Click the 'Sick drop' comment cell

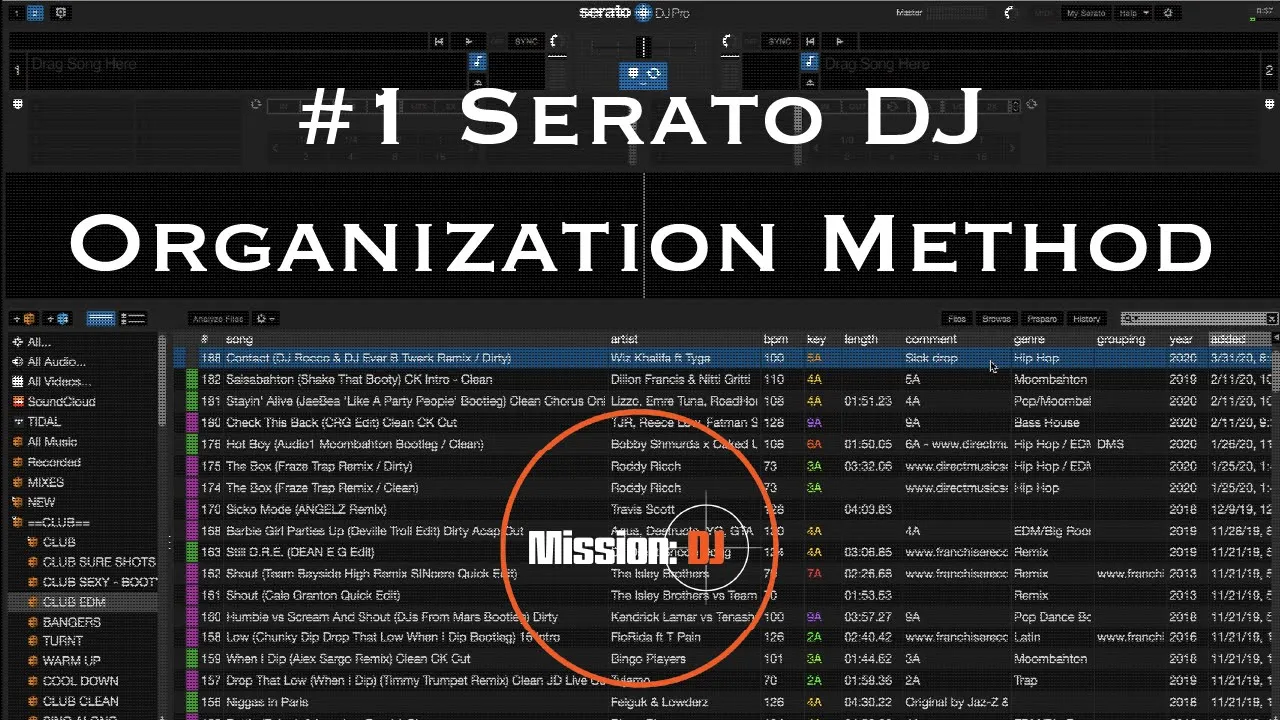pyautogui.click(x=931, y=358)
